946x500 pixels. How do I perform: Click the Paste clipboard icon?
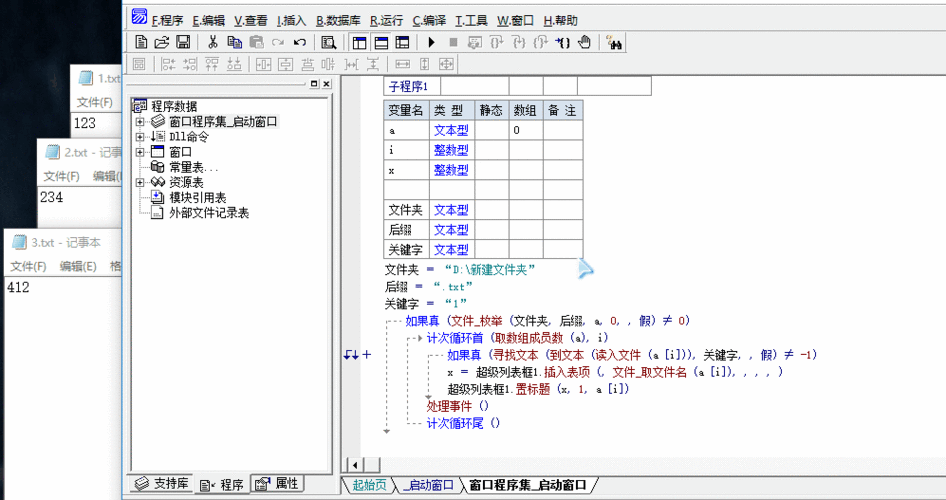pyautogui.click(x=256, y=42)
